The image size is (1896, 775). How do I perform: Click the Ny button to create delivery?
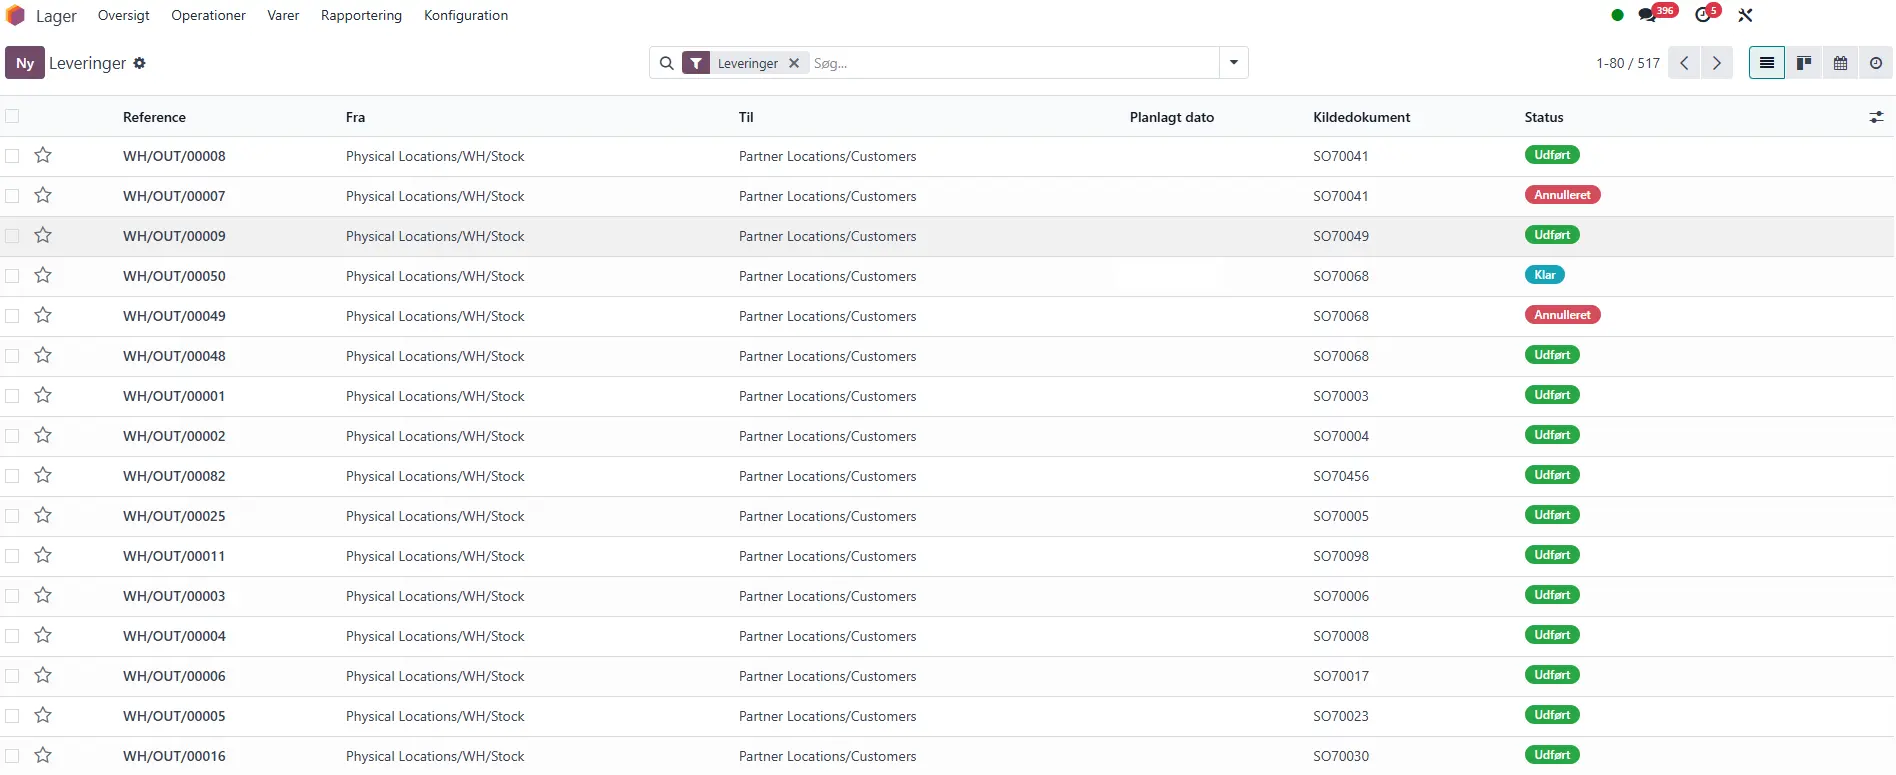25,63
